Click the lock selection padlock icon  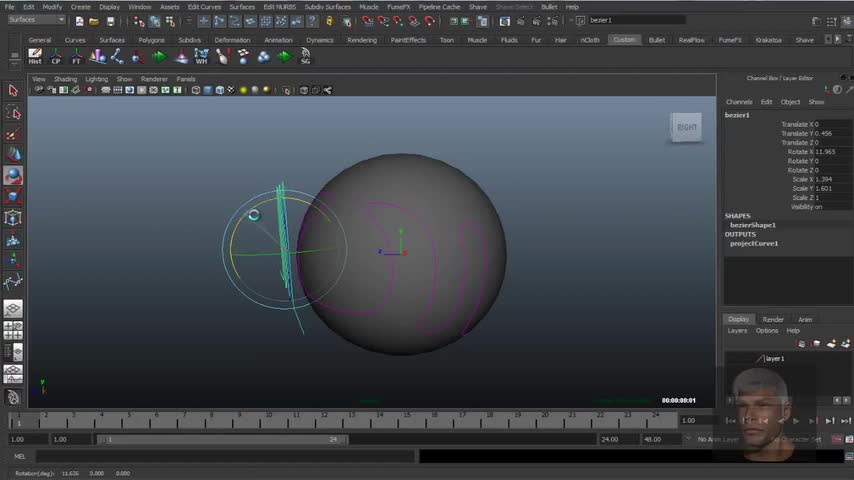pyautogui.click(x=329, y=20)
